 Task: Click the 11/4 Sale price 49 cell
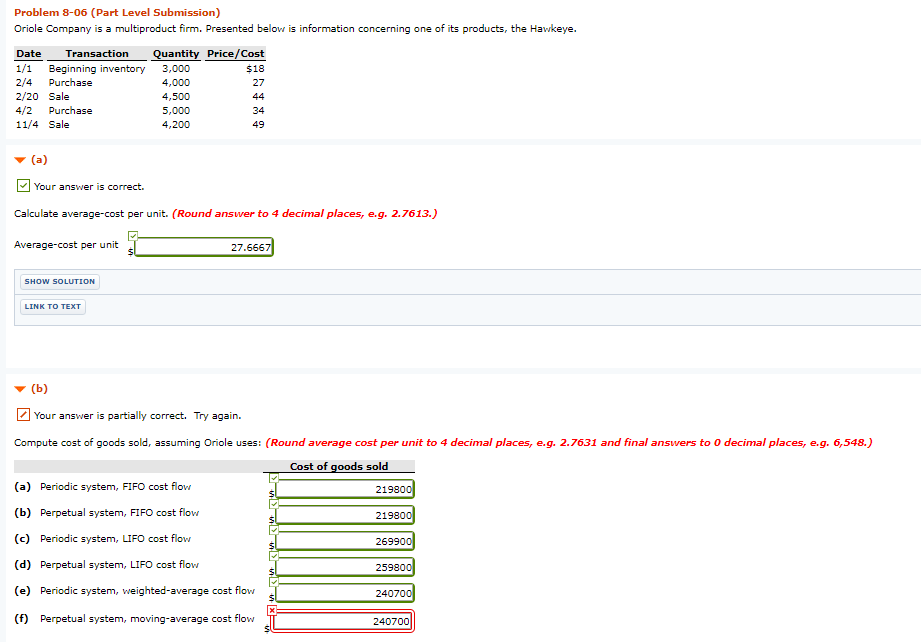tap(258, 125)
